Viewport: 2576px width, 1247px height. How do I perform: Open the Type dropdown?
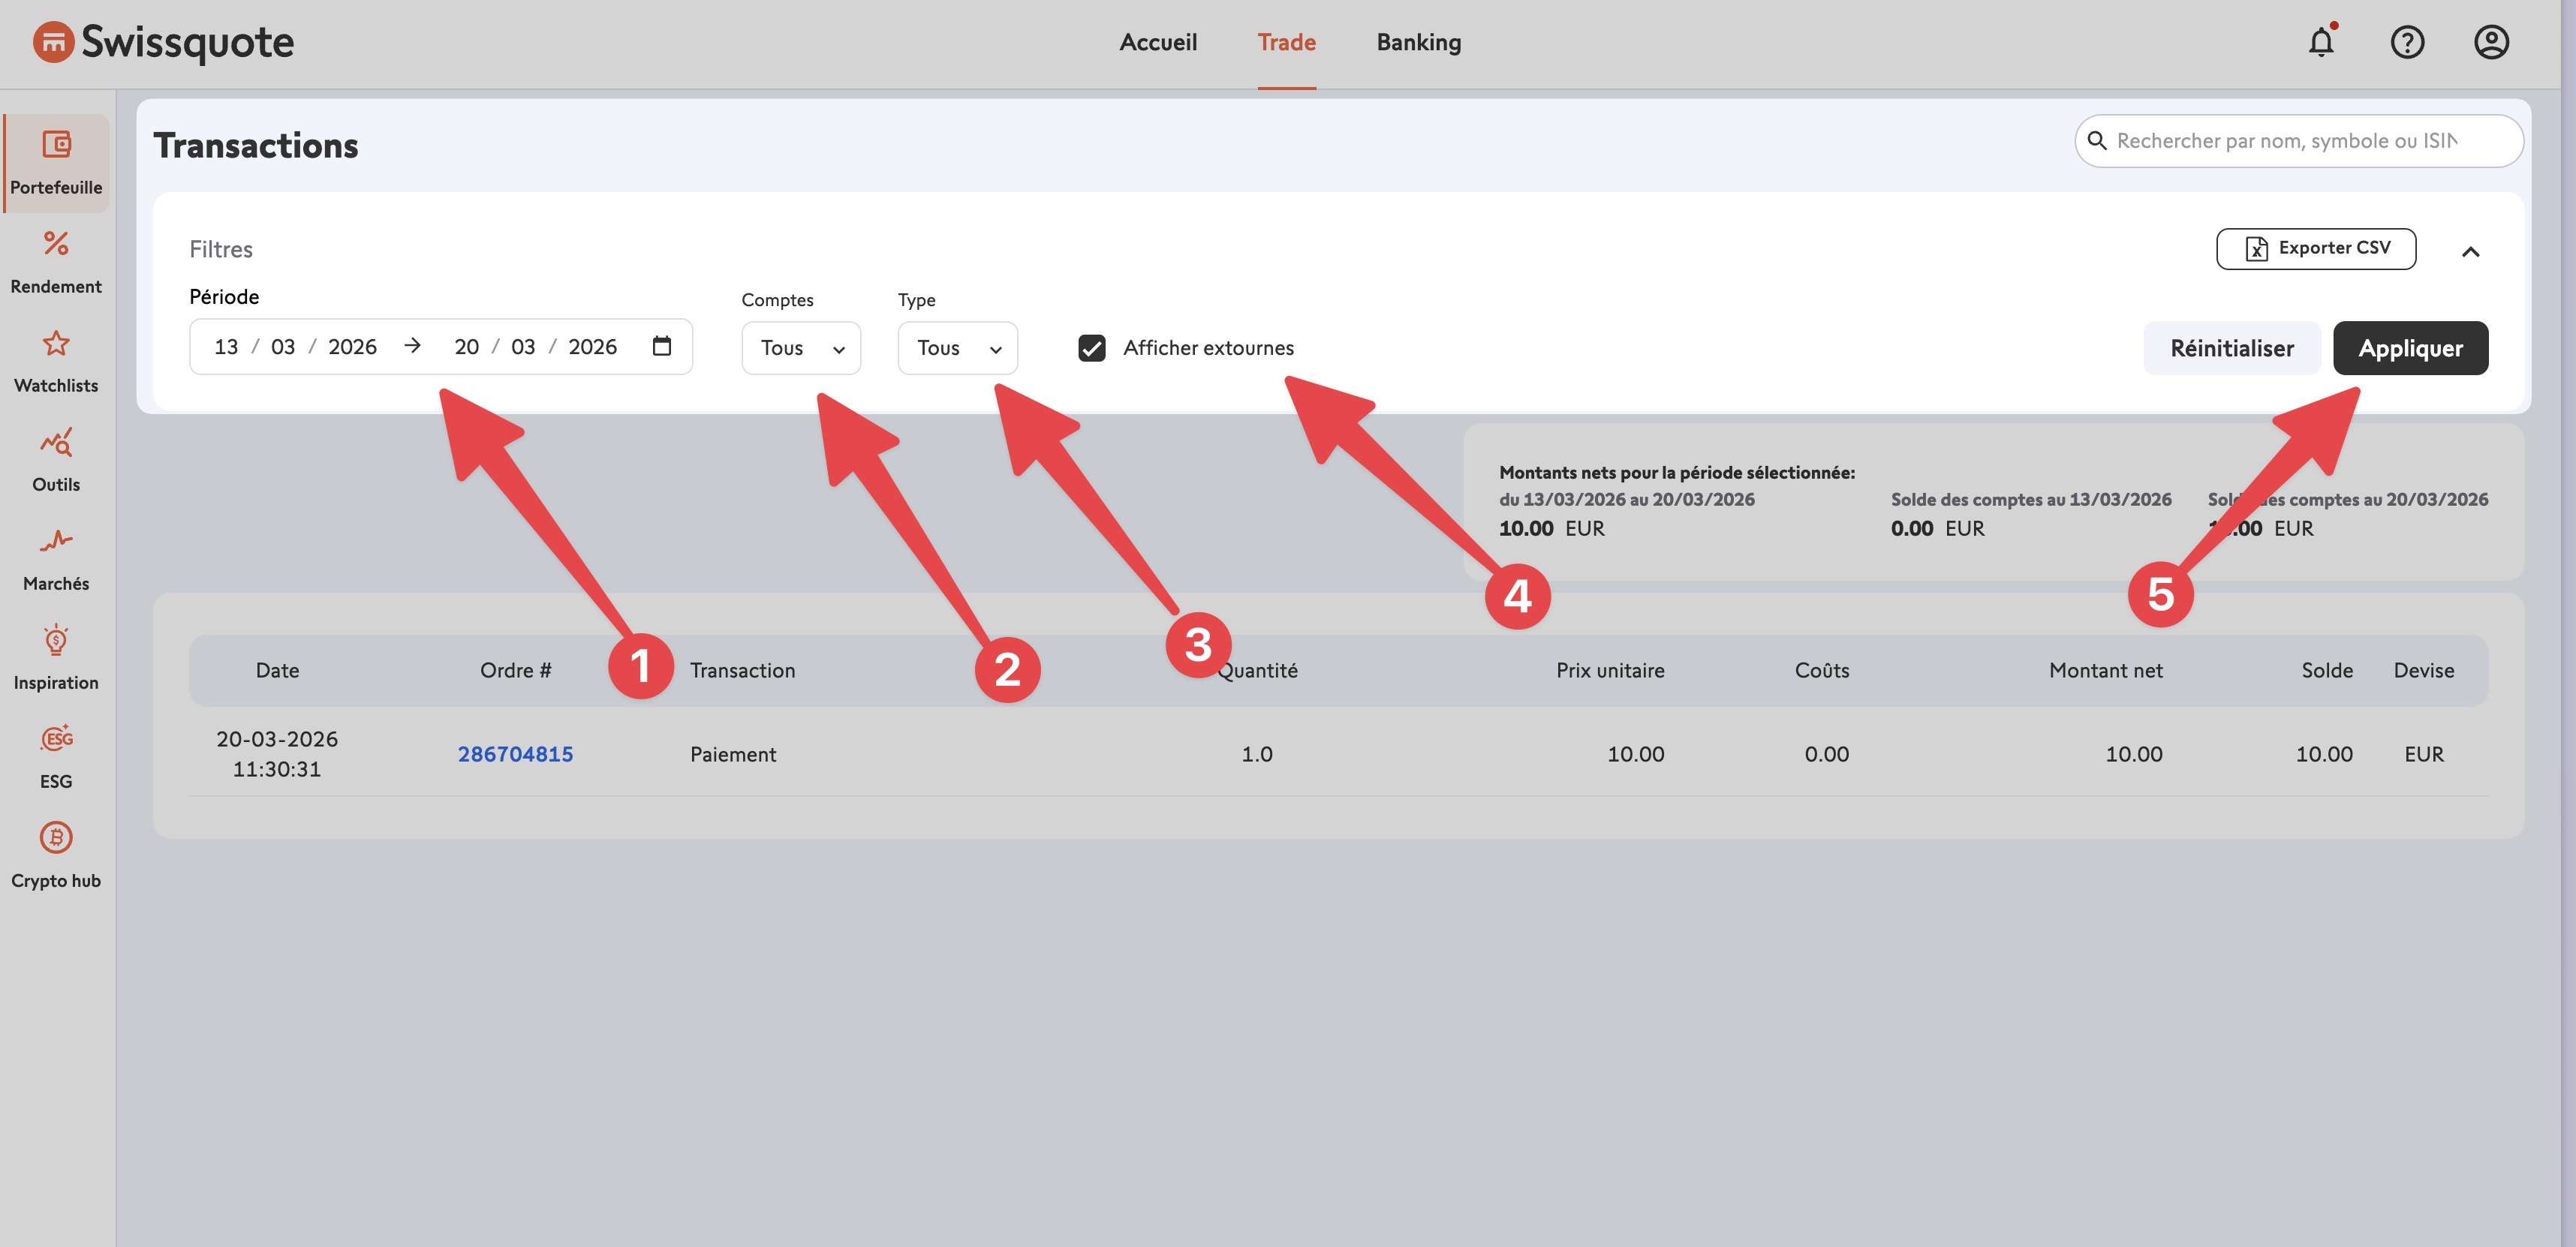(x=957, y=348)
